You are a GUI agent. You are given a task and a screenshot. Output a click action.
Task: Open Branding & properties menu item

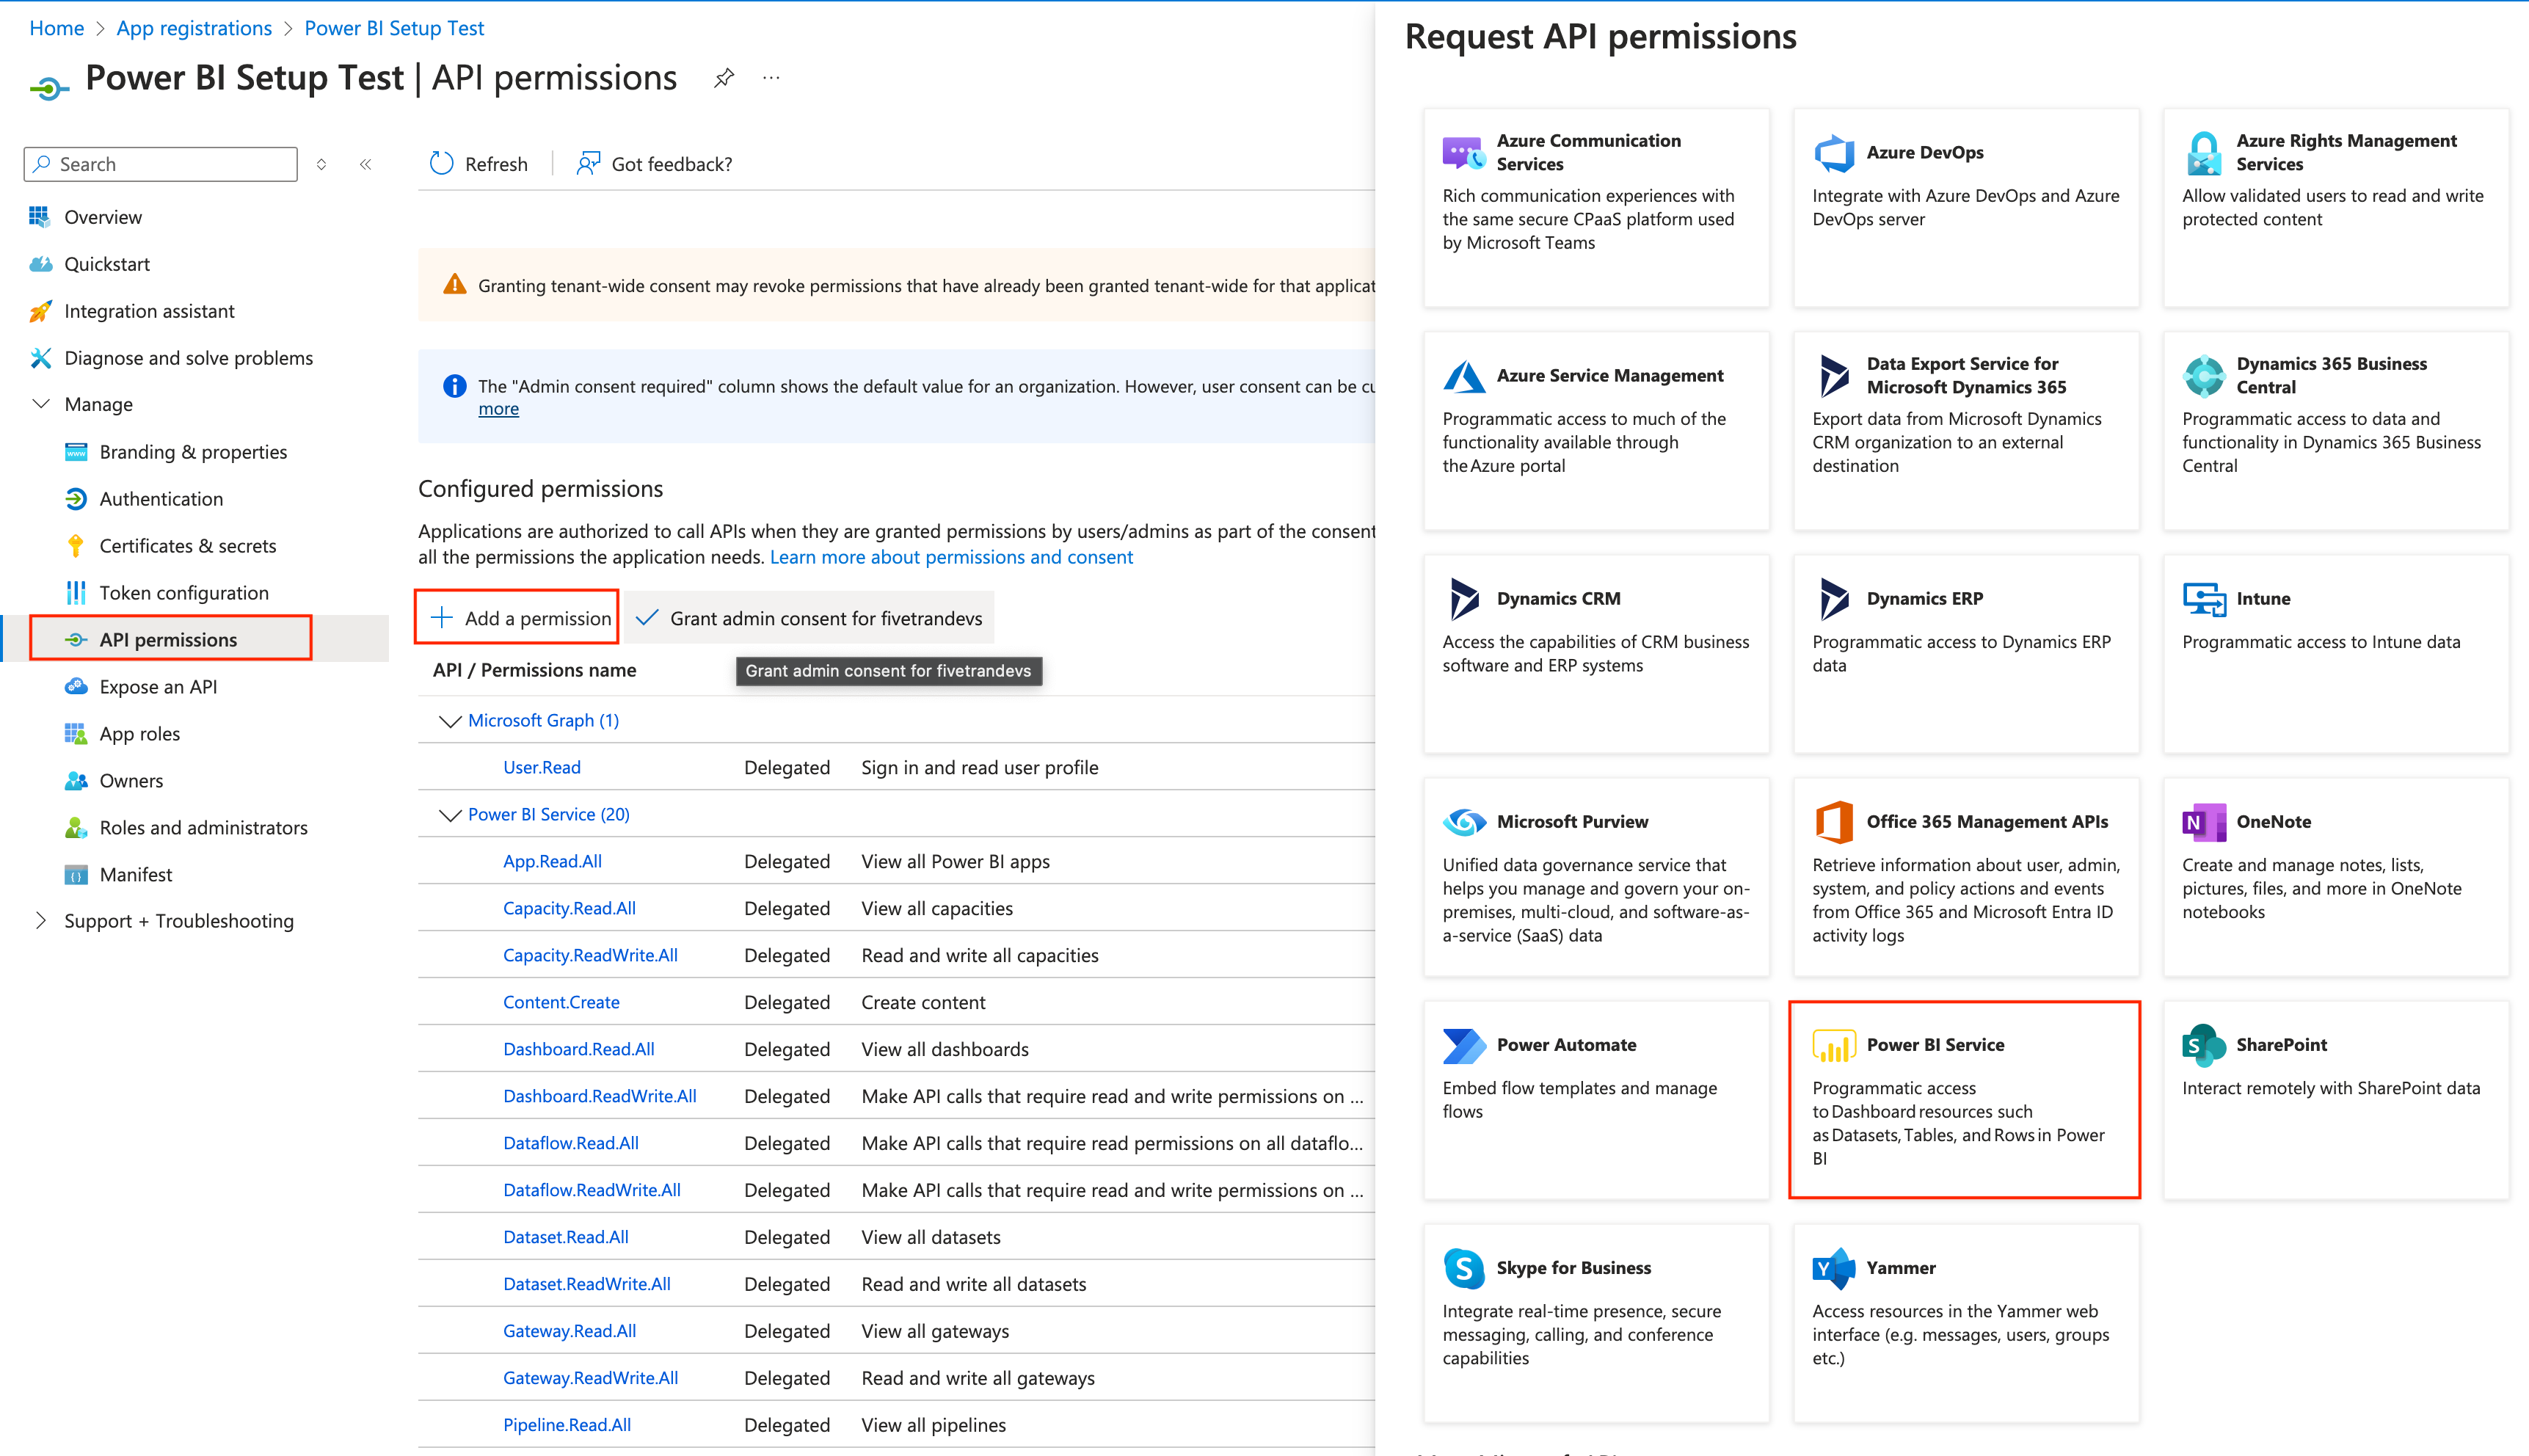[194, 452]
